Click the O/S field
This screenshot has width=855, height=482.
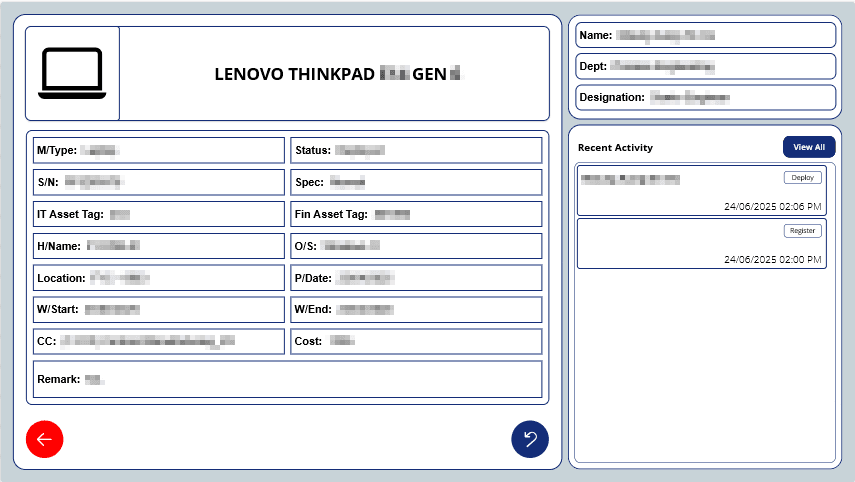tap(416, 246)
